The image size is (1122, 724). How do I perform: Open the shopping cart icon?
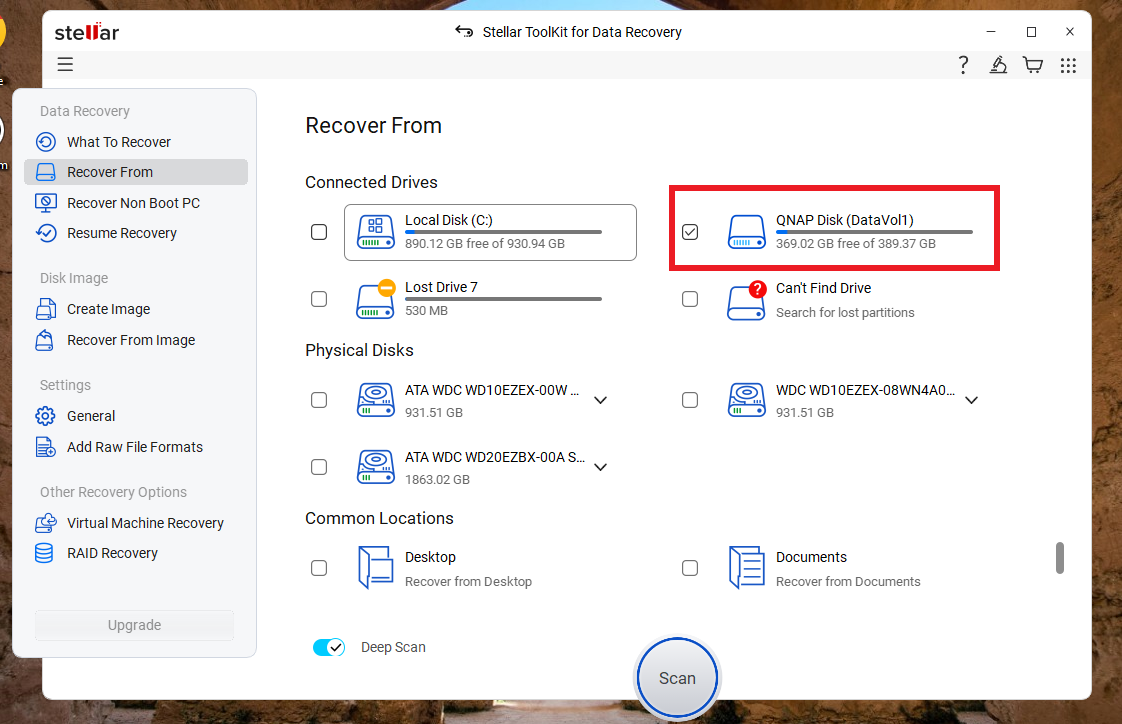point(1033,65)
